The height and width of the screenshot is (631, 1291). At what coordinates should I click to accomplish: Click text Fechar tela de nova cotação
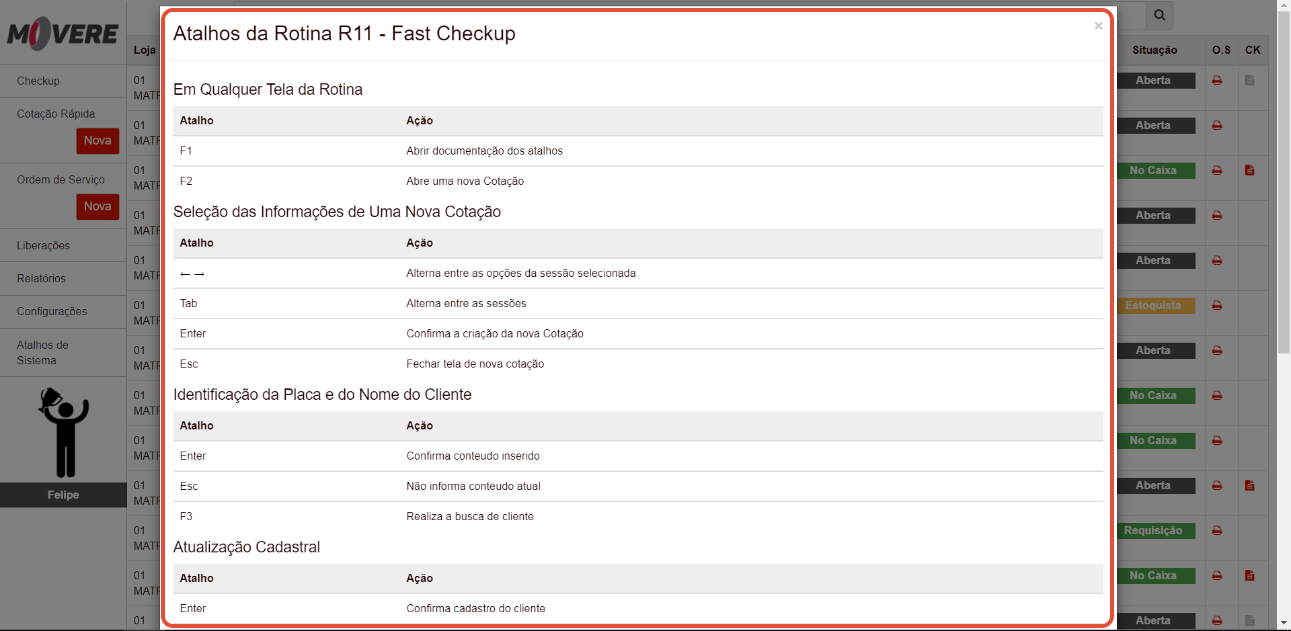coord(475,364)
